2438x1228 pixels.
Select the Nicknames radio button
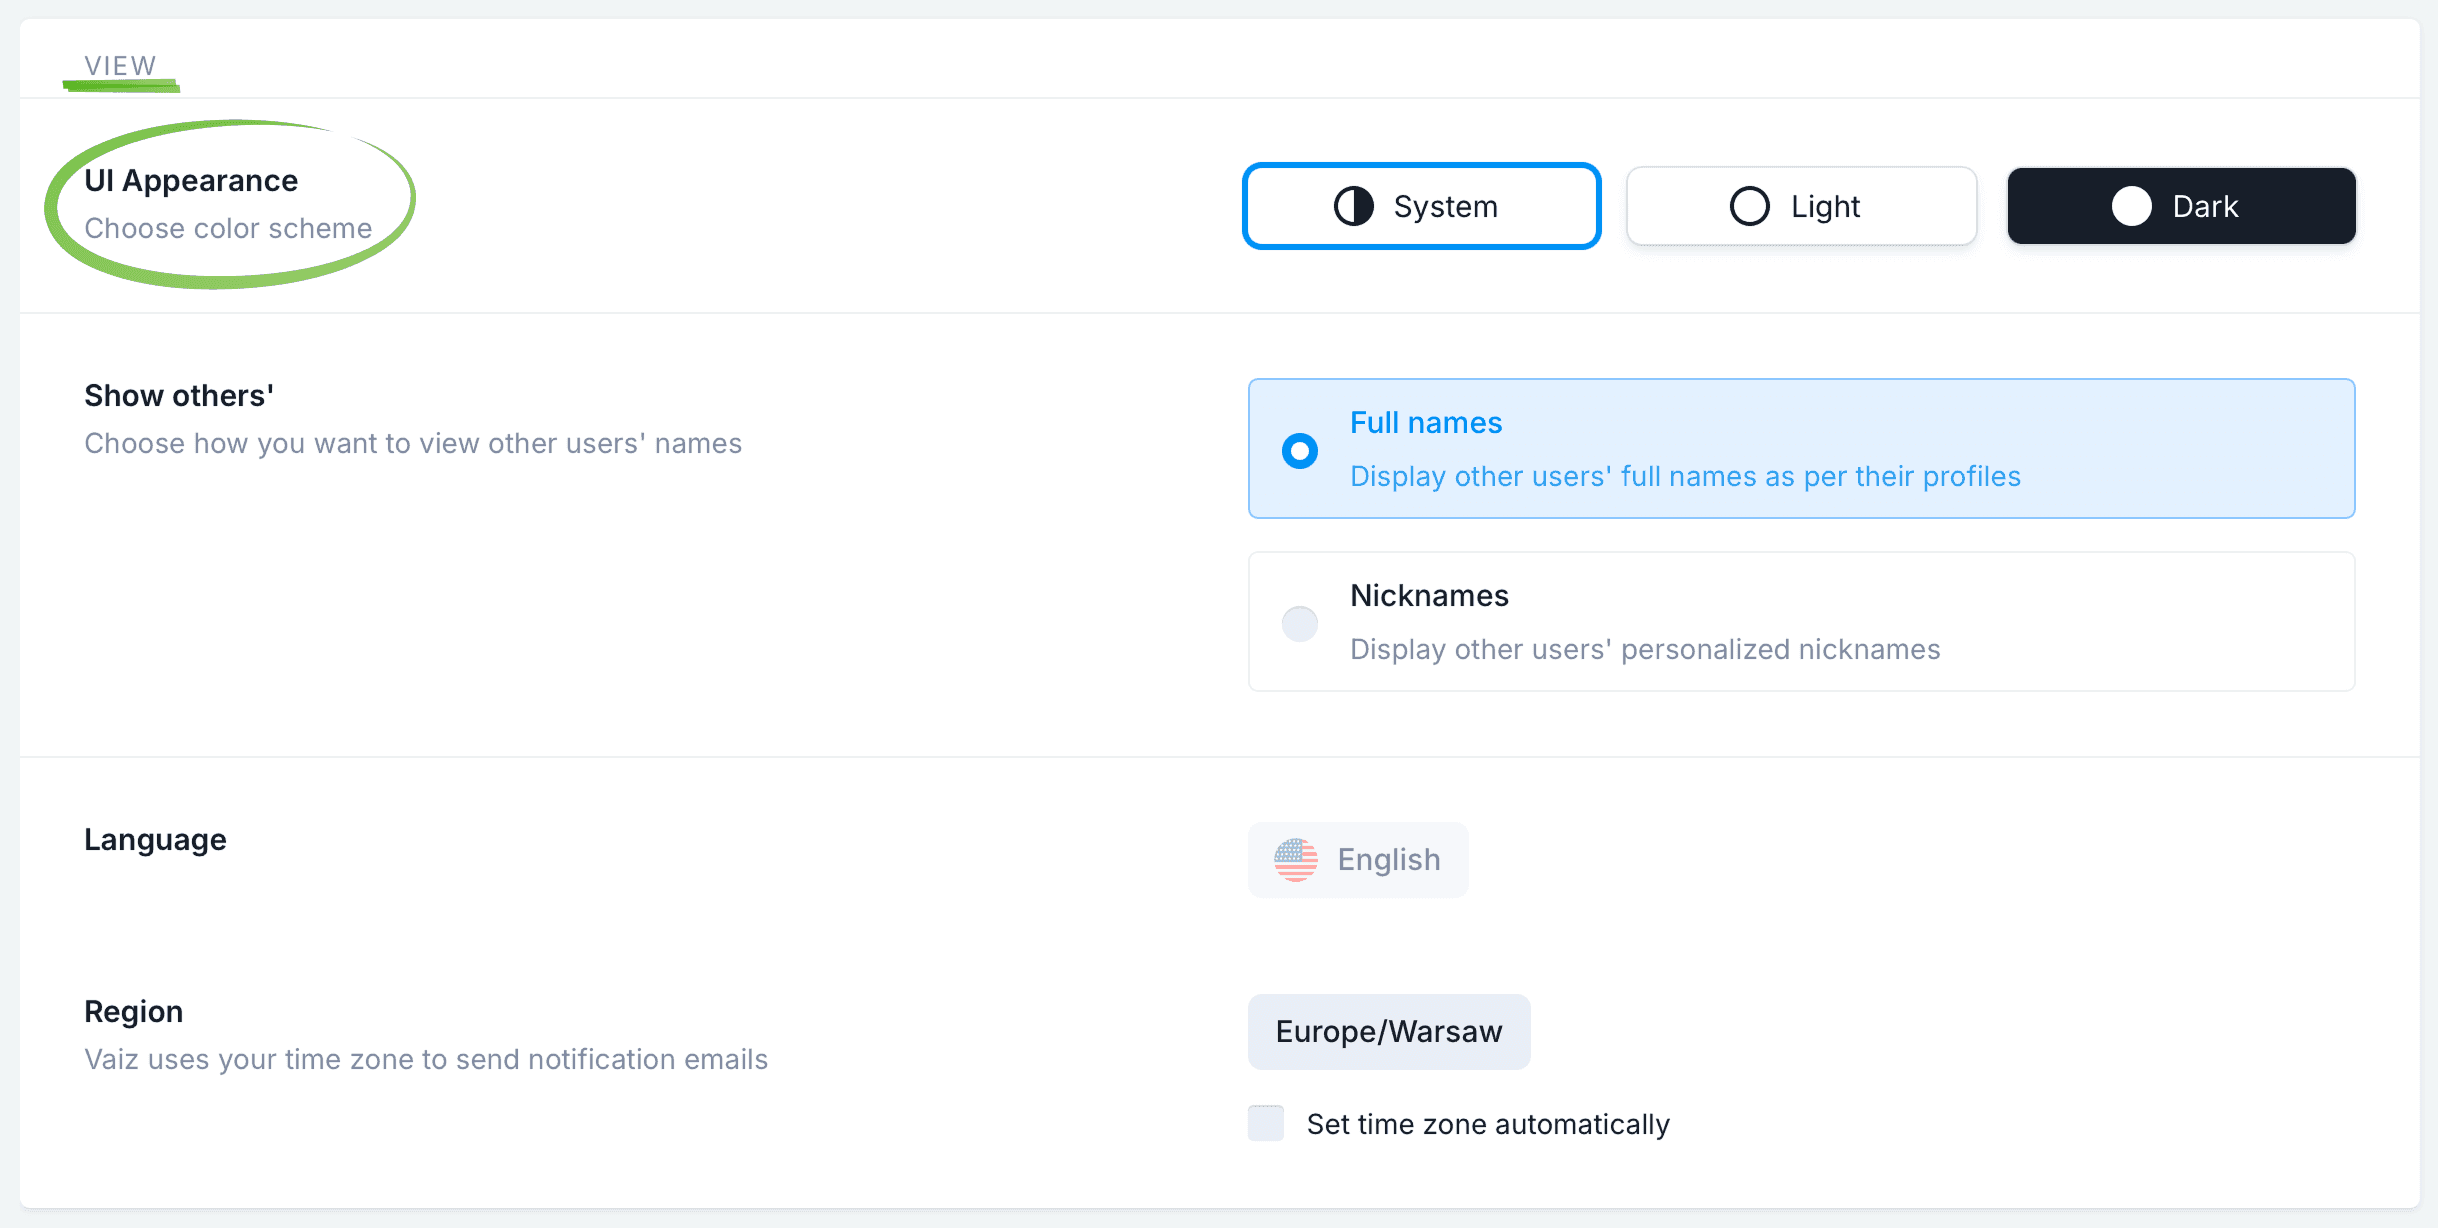[x=1299, y=623]
